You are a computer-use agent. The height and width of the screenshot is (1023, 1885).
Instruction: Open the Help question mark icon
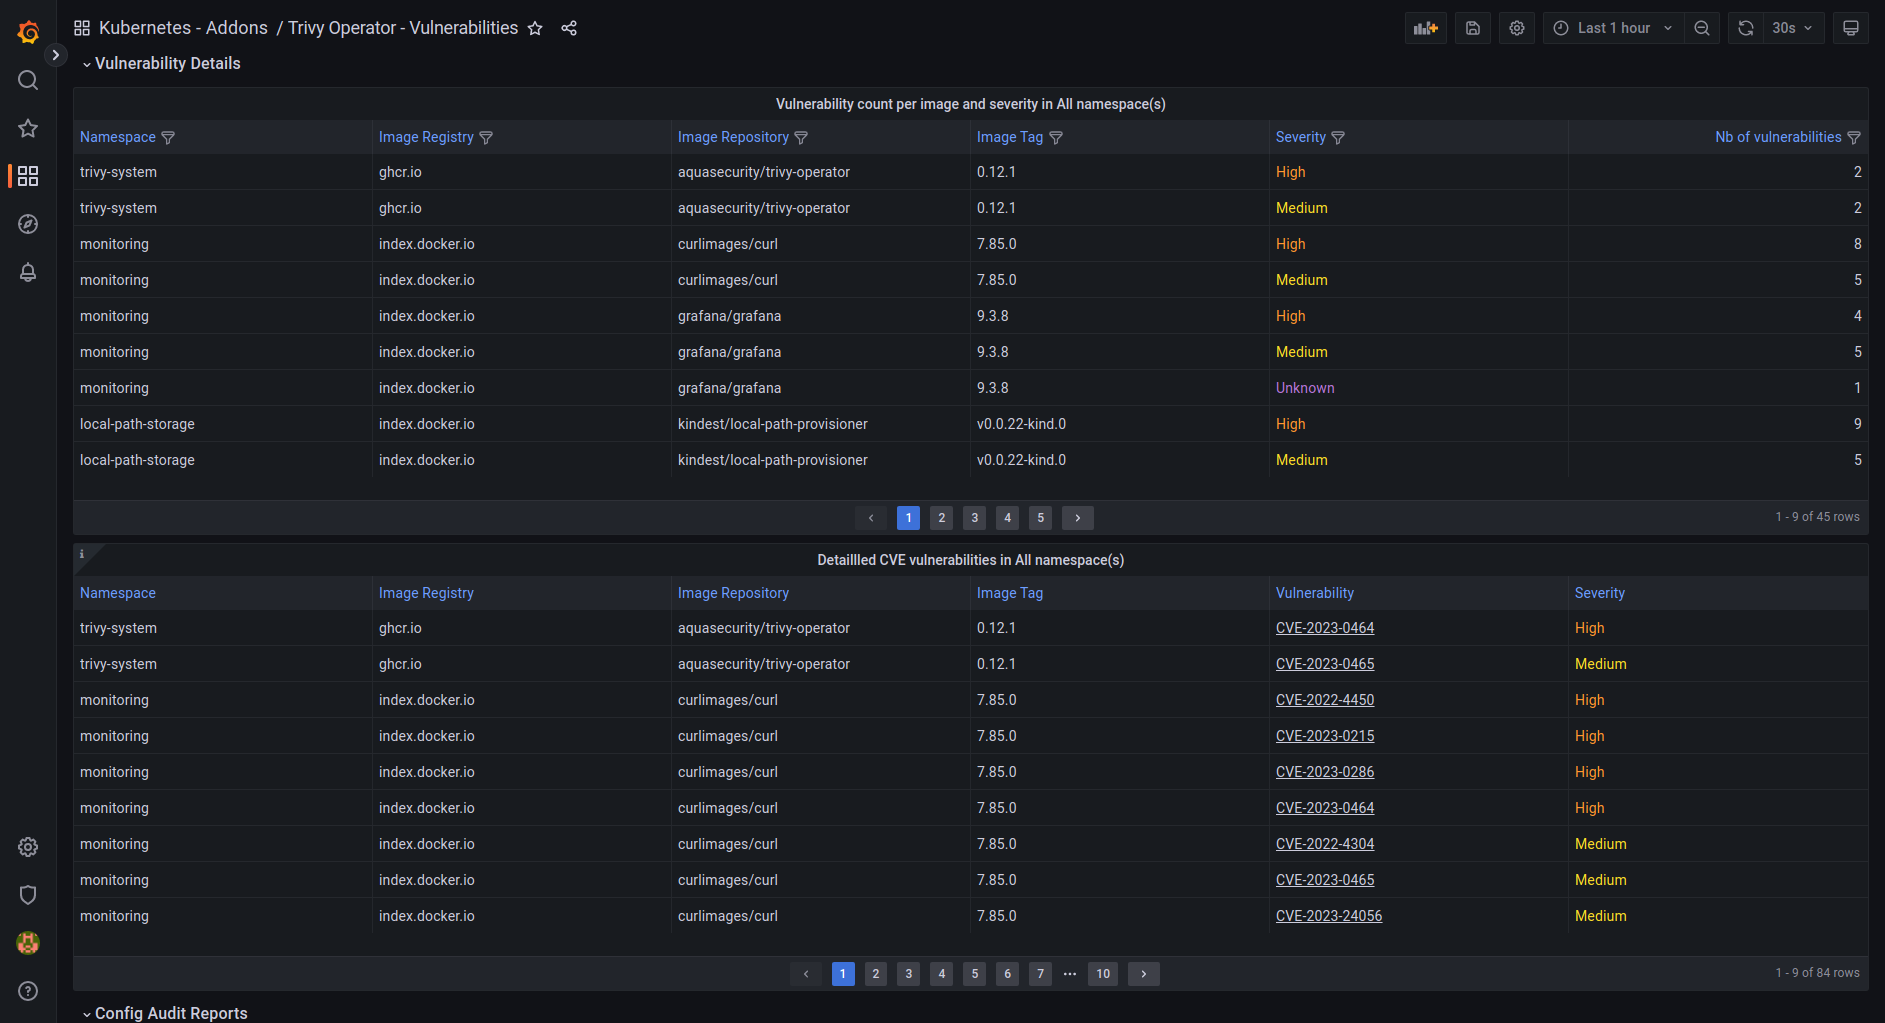28,991
